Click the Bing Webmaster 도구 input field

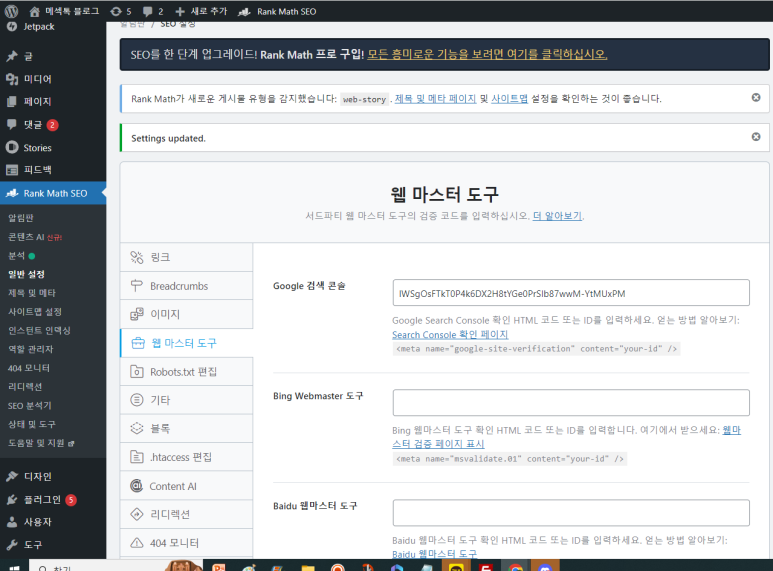coord(571,403)
